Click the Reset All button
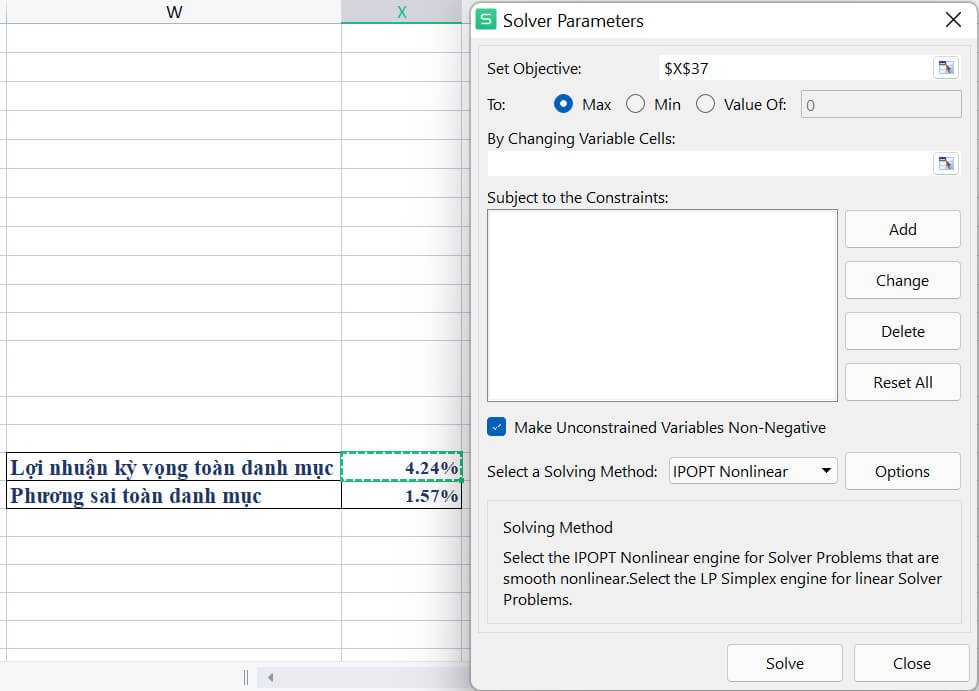The image size is (979, 691). (903, 383)
